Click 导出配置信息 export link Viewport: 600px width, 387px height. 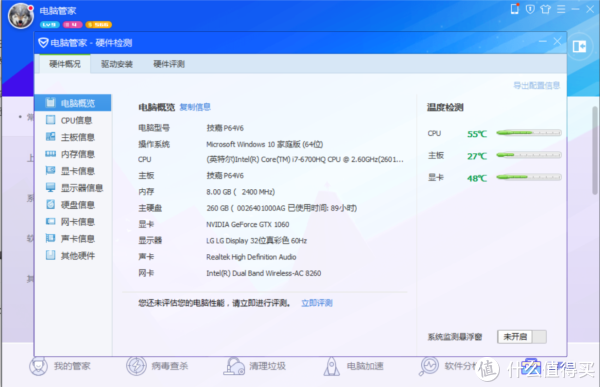tap(536, 85)
